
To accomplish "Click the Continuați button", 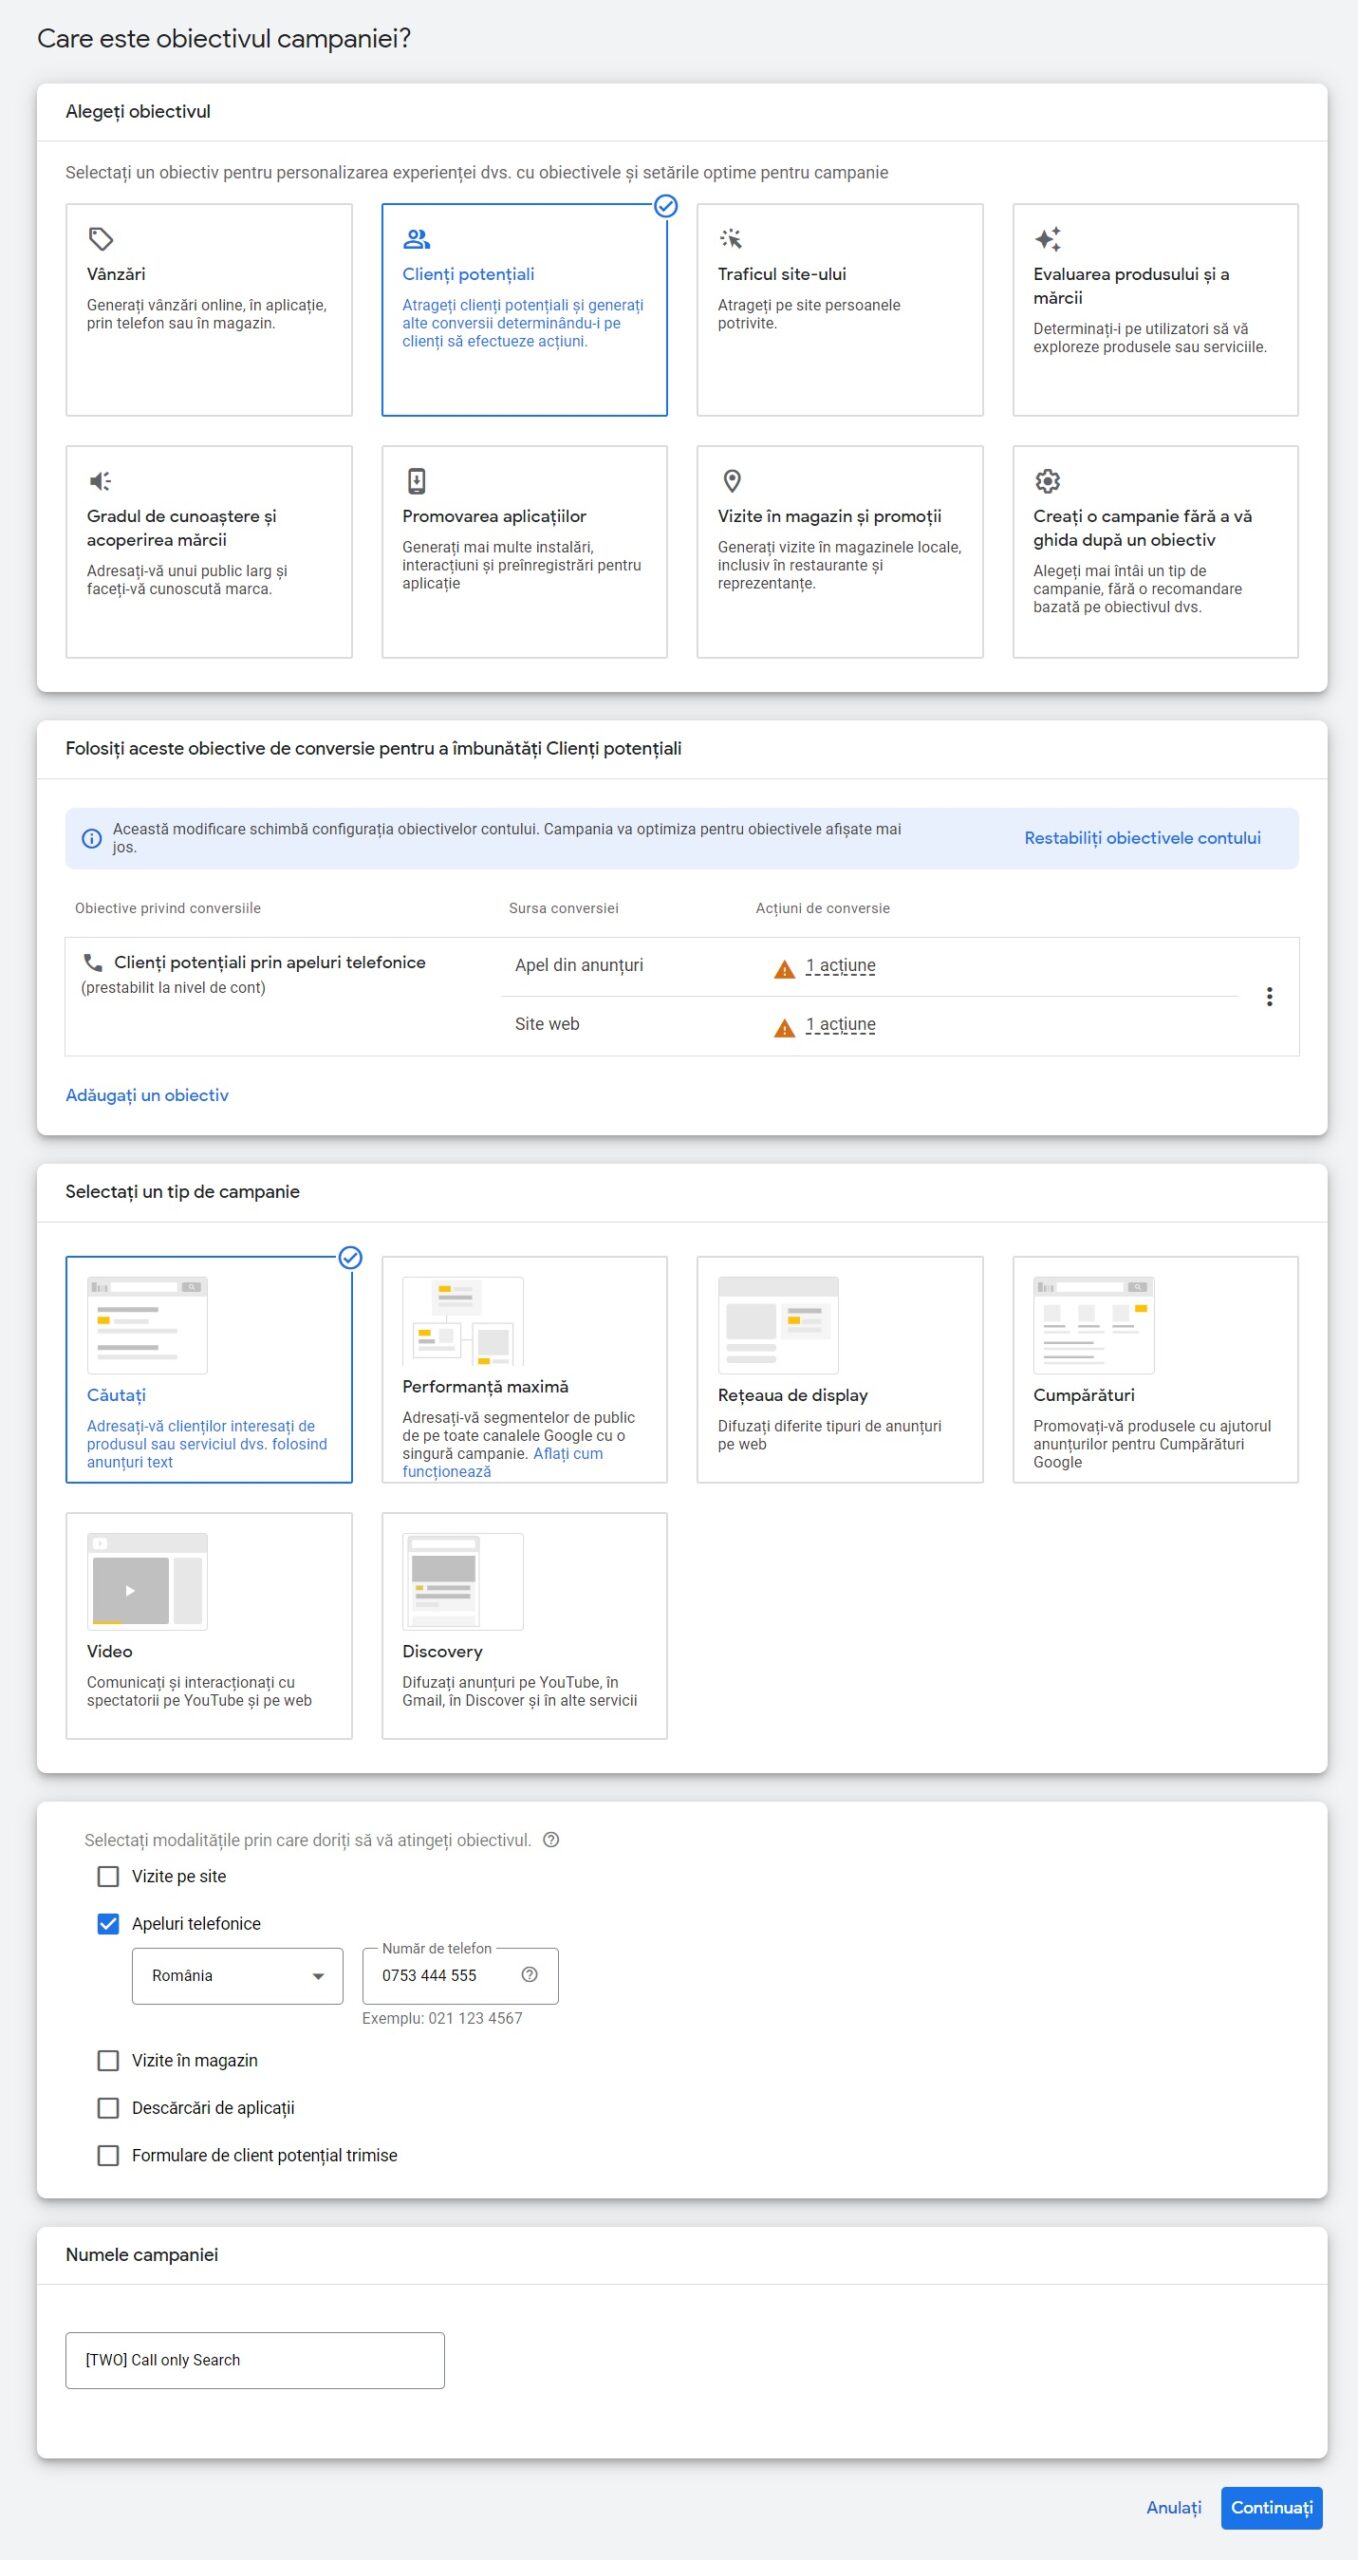I will tap(1271, 2507).
